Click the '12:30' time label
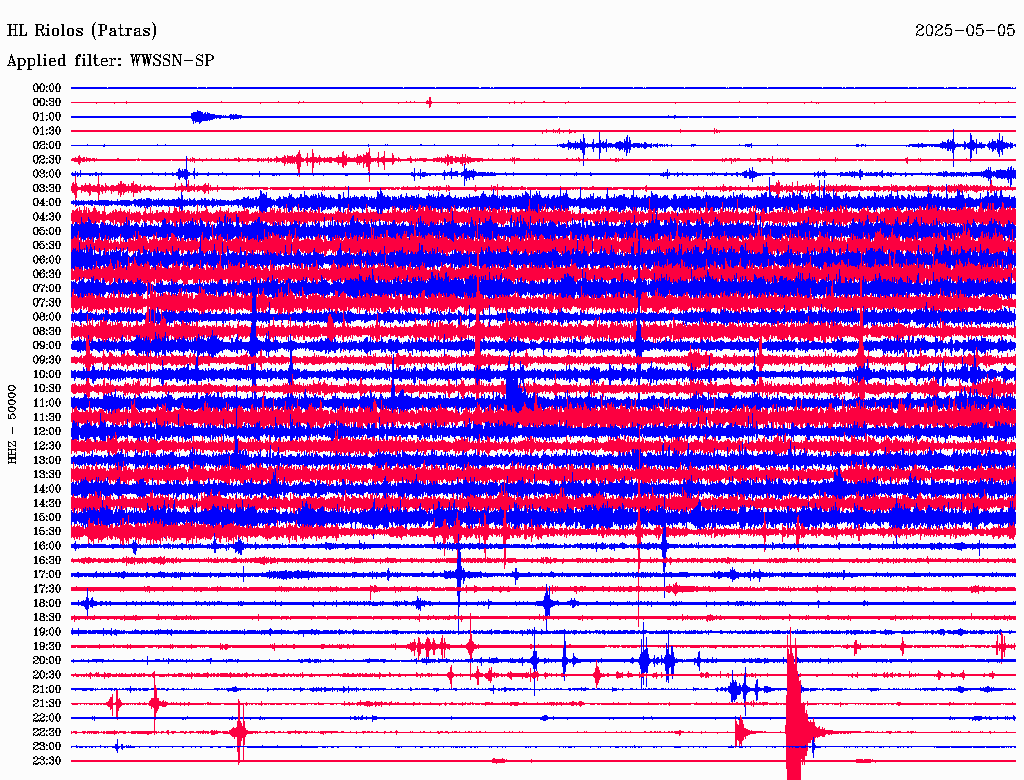 click(47, 446)
